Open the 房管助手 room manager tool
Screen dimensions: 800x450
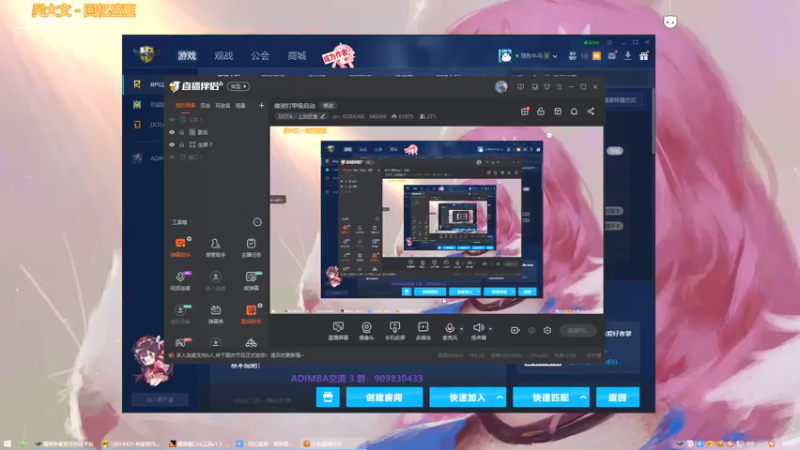tap(215, 247)
